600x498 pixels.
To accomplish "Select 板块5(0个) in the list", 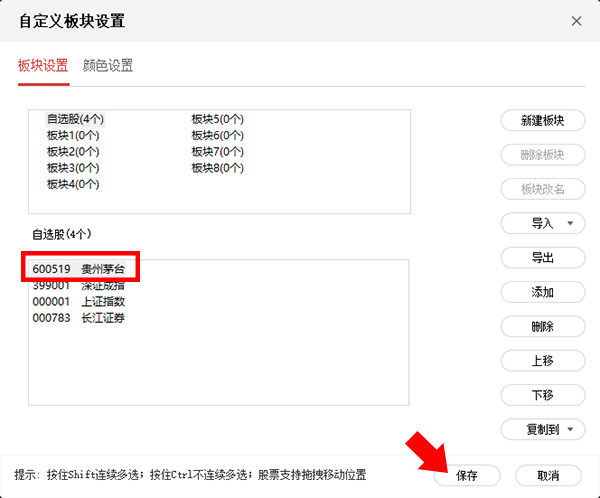I will 217,119.
